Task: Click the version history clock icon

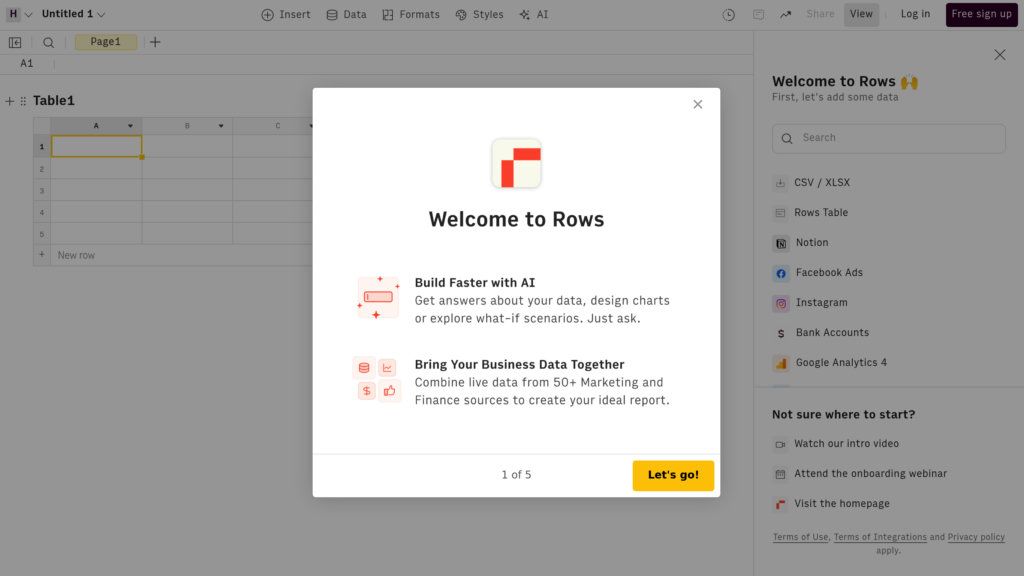Action: [727, 14]
